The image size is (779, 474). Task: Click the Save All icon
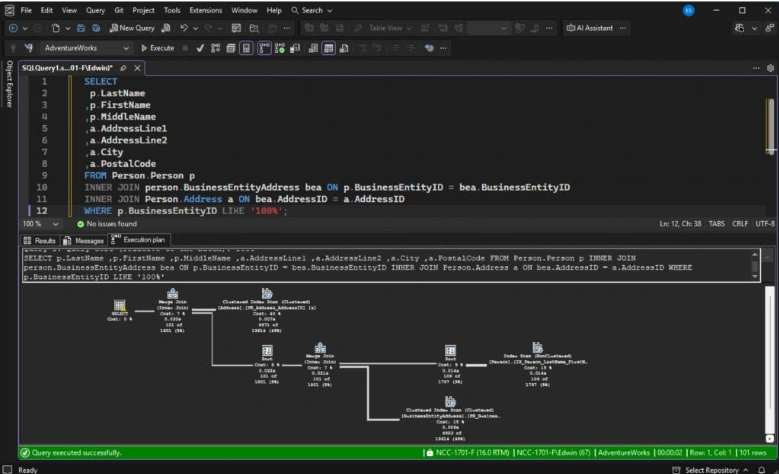click(96, 28)
